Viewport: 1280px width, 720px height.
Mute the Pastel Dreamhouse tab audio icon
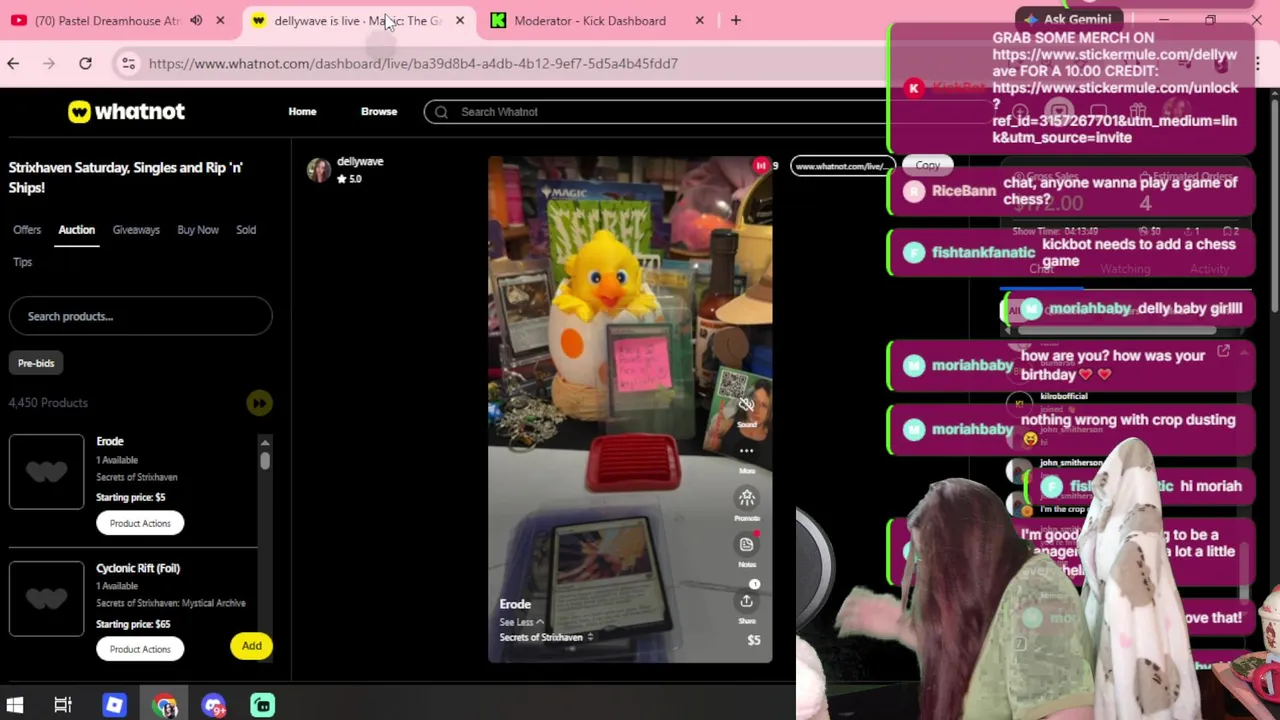click(196, 20)
